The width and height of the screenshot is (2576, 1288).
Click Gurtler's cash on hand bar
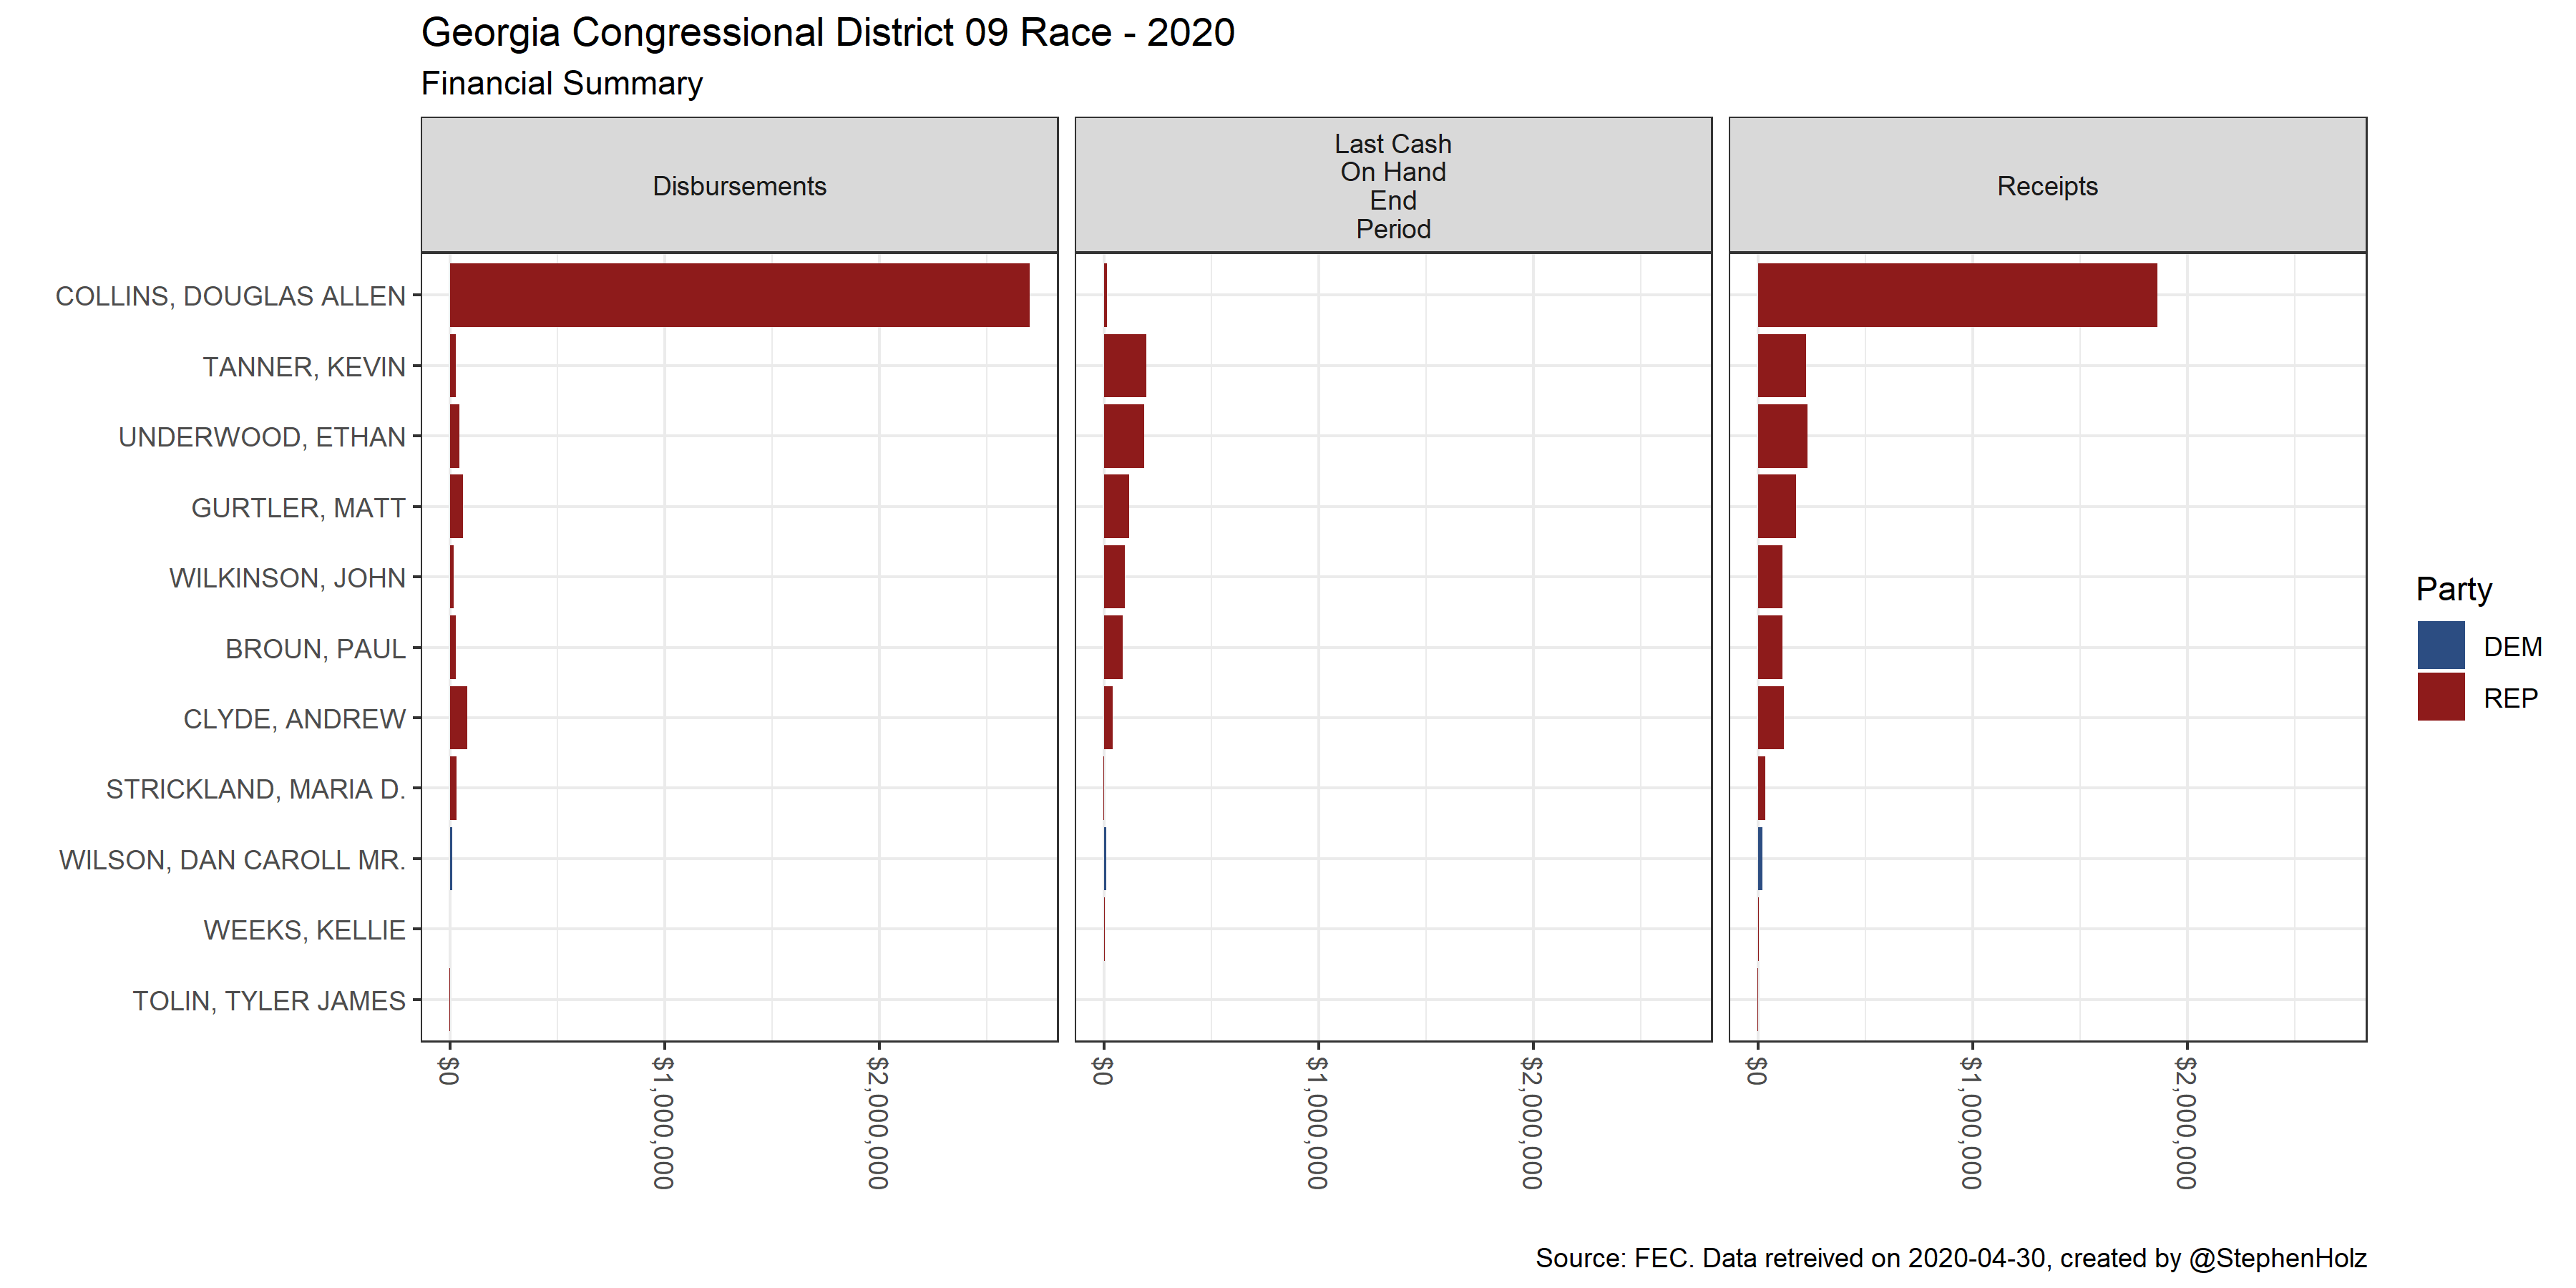click(1116, 507)
